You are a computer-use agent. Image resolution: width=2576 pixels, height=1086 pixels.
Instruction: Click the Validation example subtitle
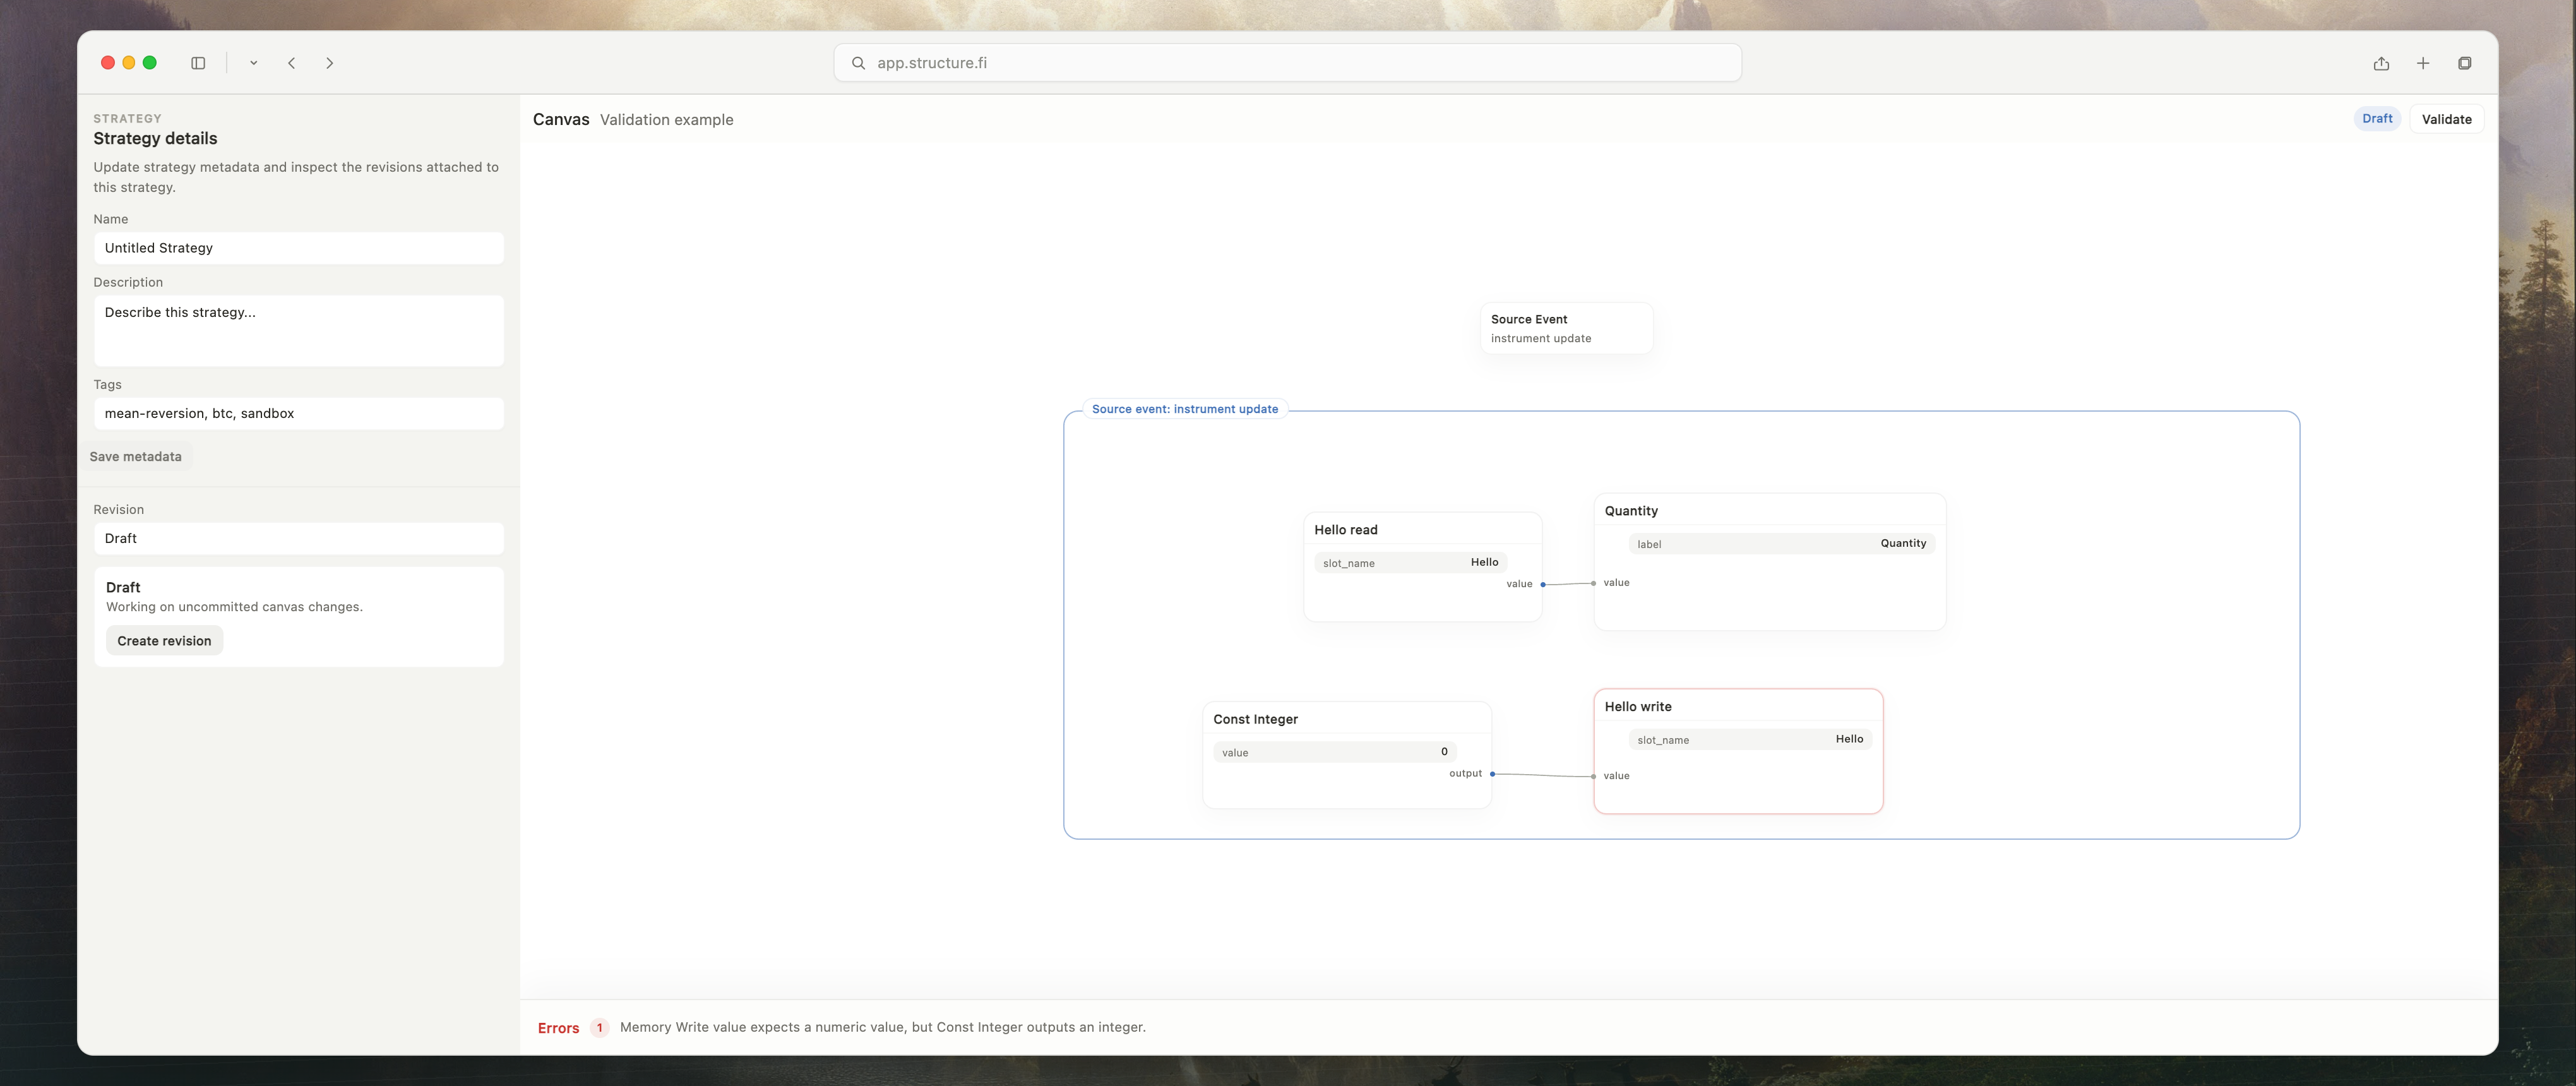[x=667, y=120]
